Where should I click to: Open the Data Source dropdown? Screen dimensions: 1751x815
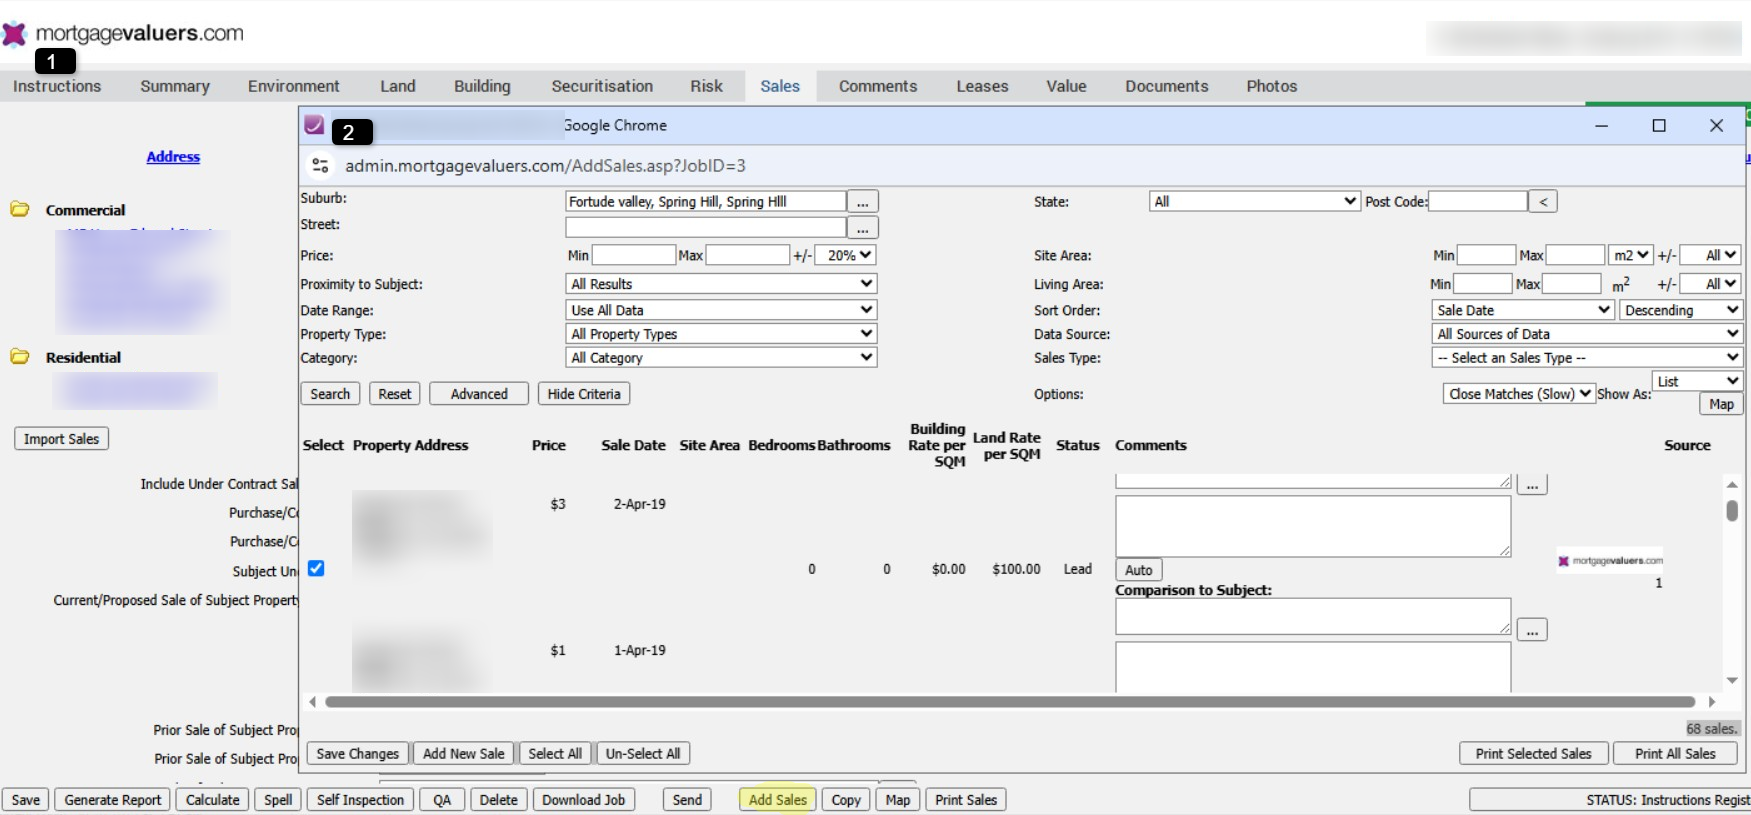(1587, 334)
